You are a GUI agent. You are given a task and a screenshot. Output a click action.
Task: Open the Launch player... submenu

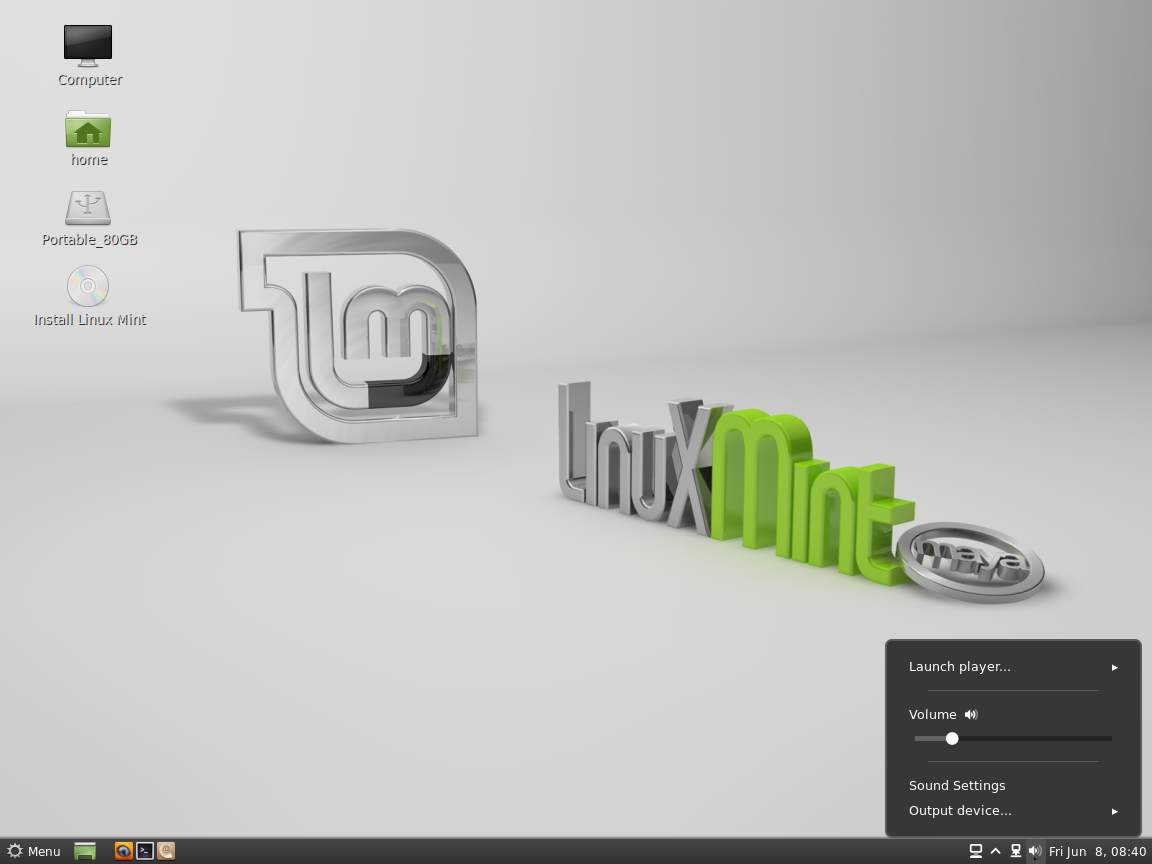pos(1013,667)
